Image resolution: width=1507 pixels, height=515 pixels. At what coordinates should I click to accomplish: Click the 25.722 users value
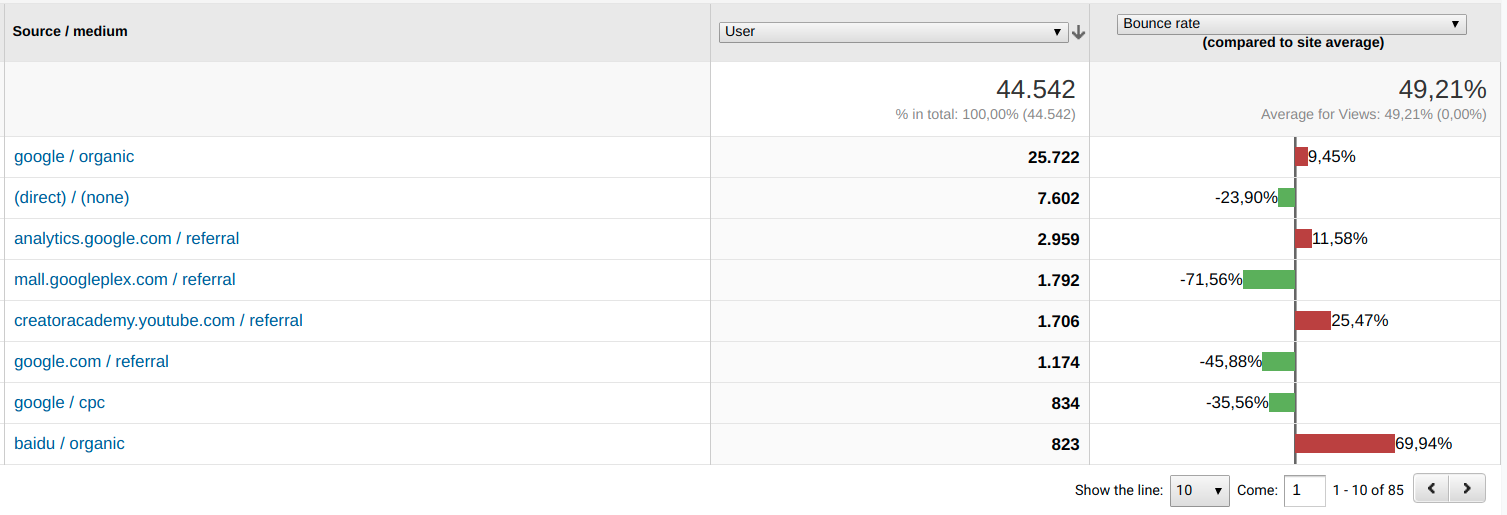click(1053, 158)
